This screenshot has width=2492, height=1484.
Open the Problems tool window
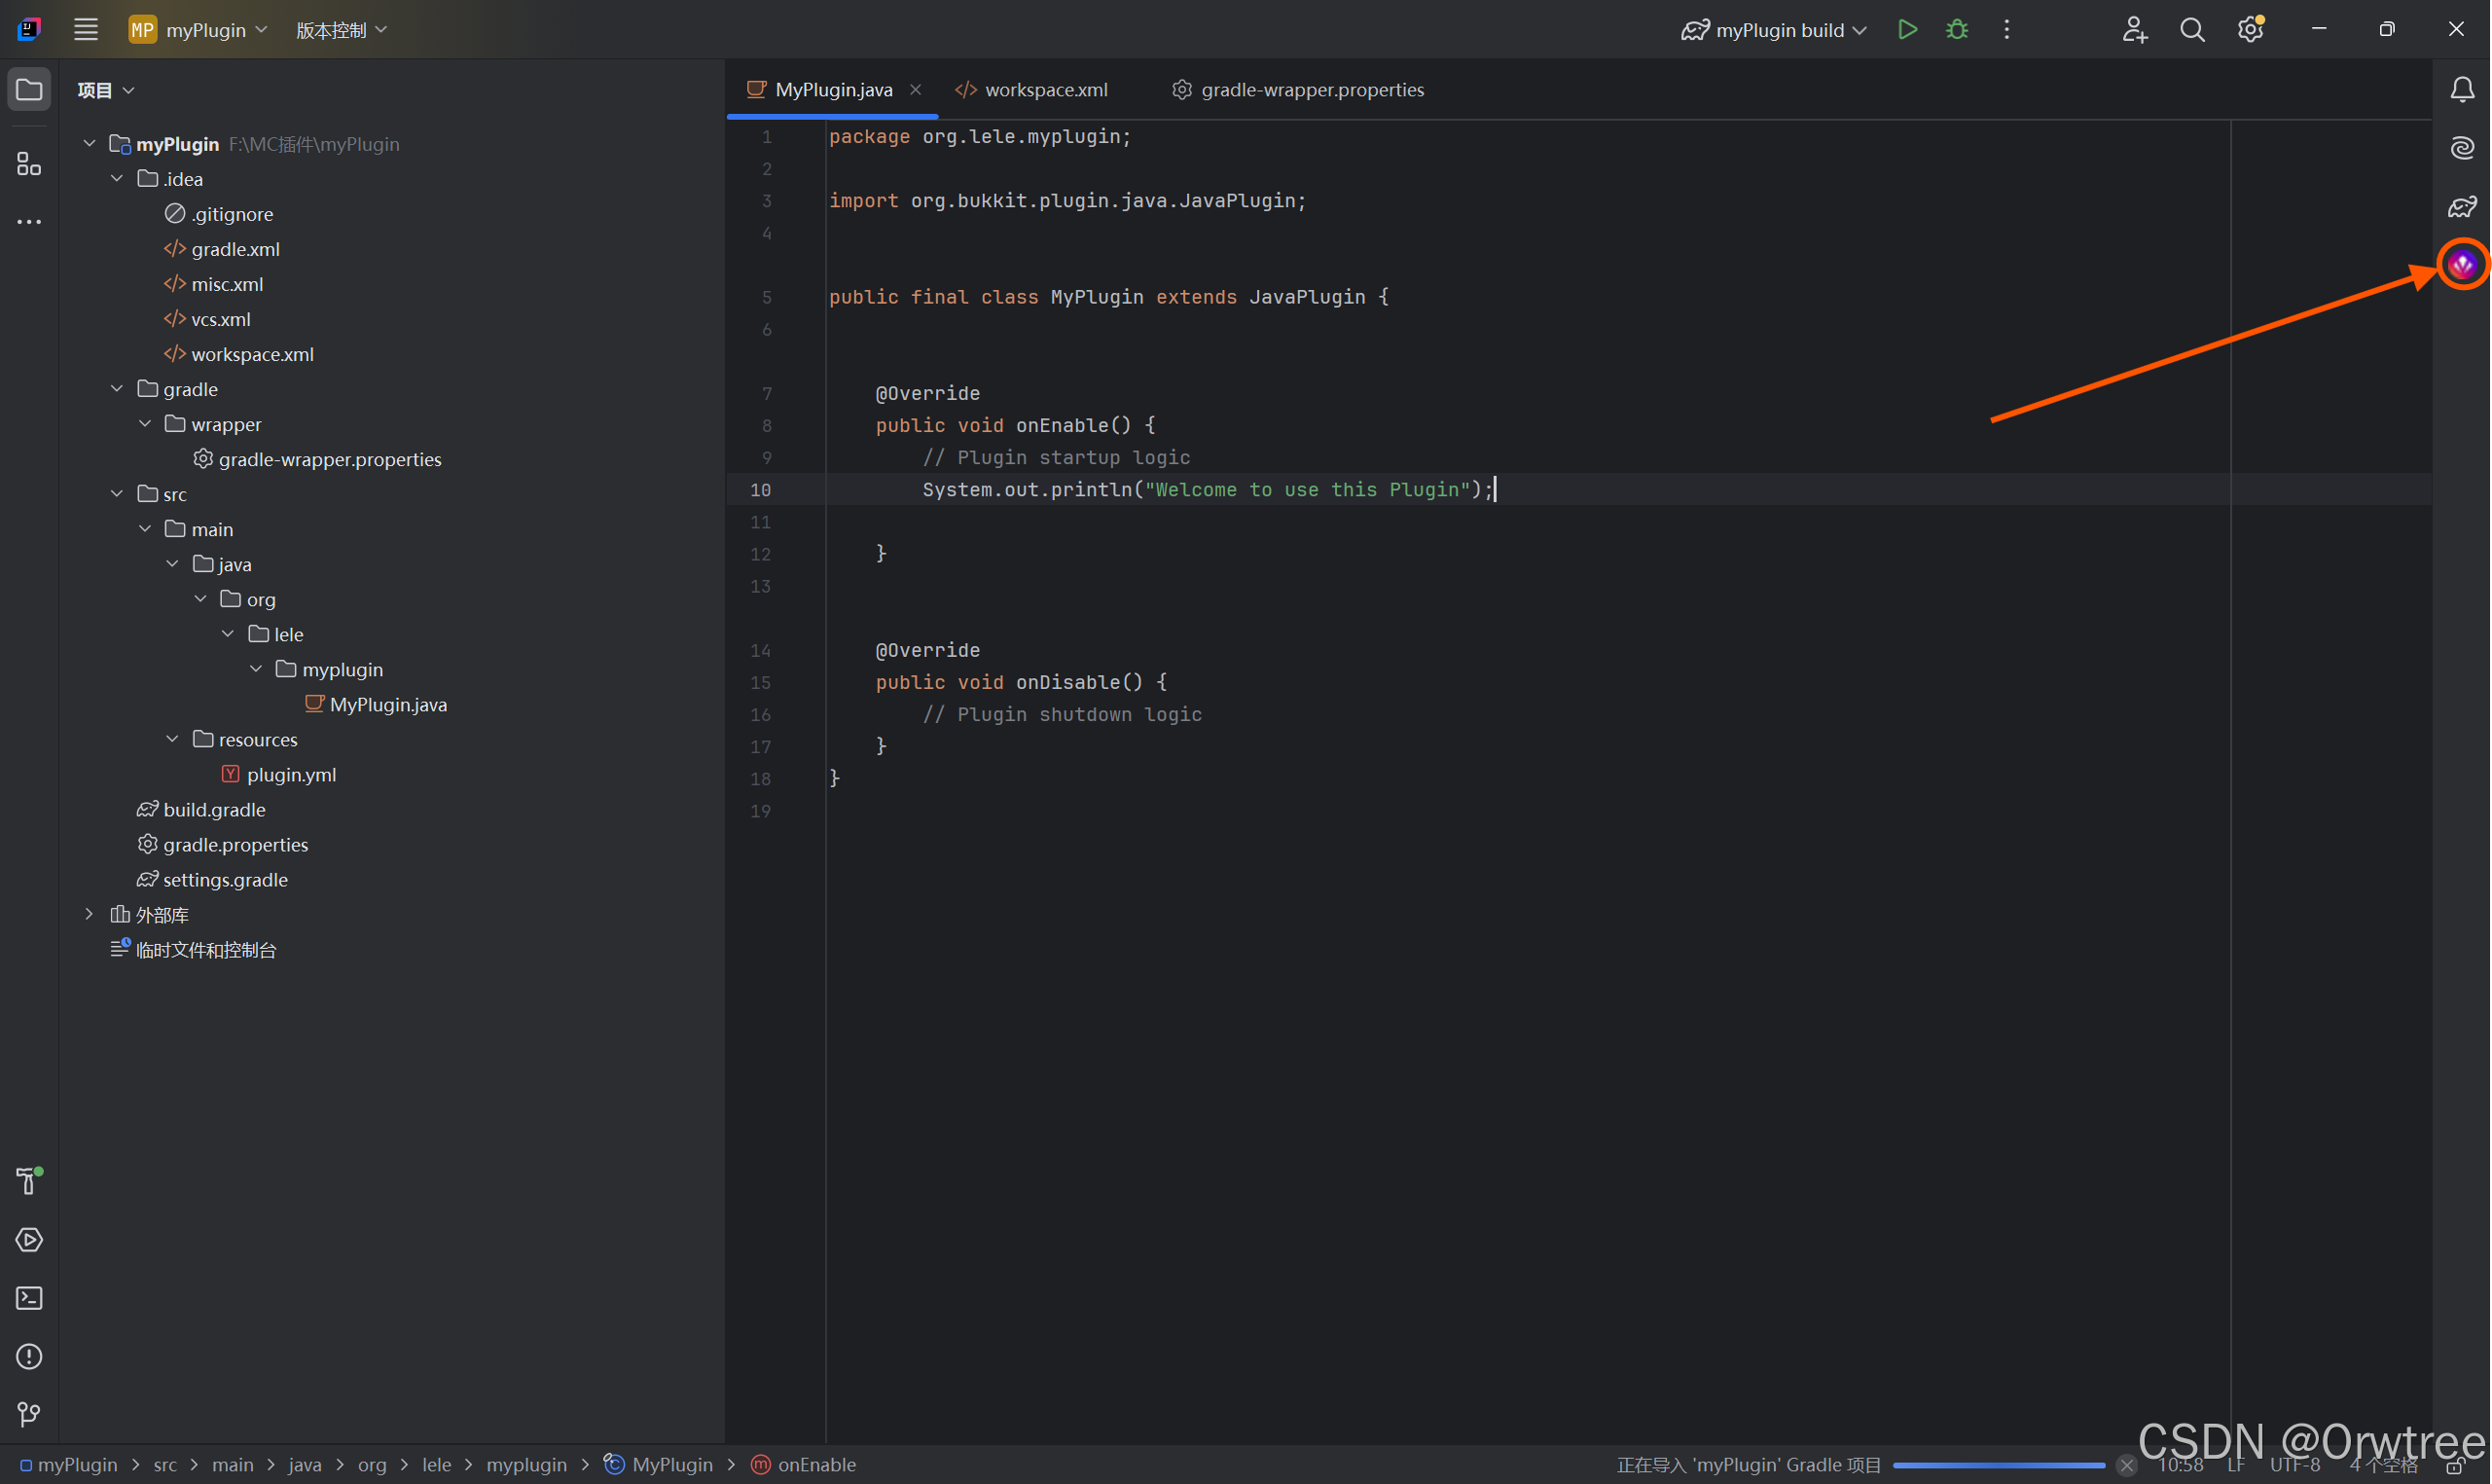[x=29, y=1356]
